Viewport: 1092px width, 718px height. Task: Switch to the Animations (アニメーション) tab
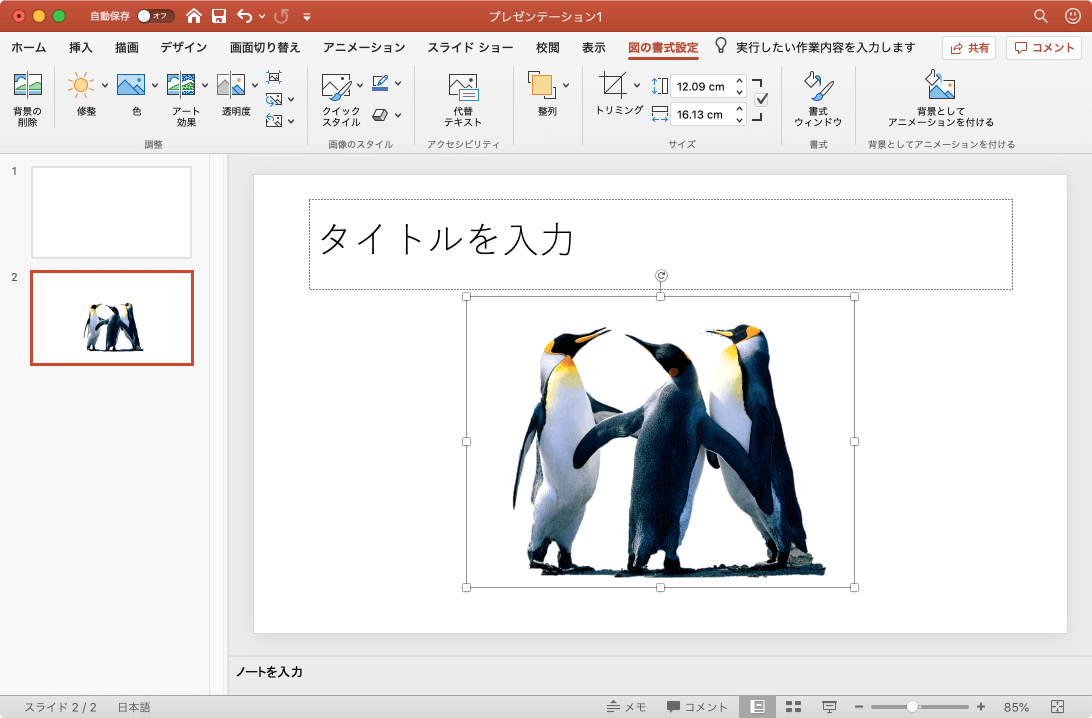pyautogui.click(x=364, y=47)
